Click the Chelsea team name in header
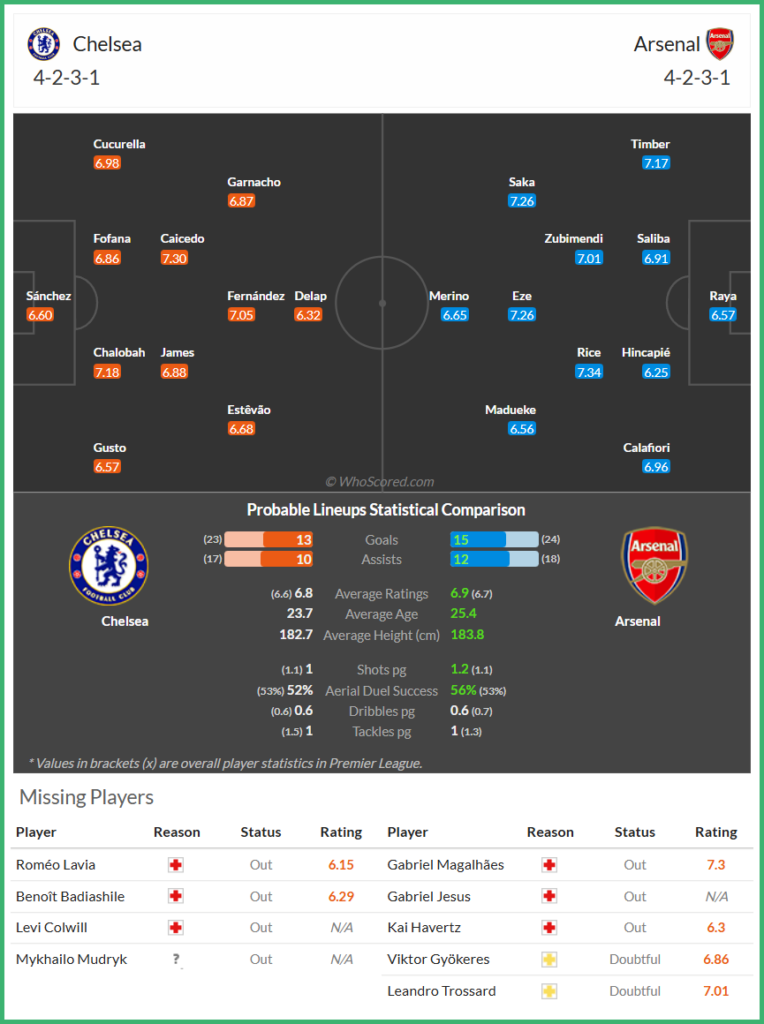Image resolution: width=764 pixels, height=1024 pixels. coord(107,44)
